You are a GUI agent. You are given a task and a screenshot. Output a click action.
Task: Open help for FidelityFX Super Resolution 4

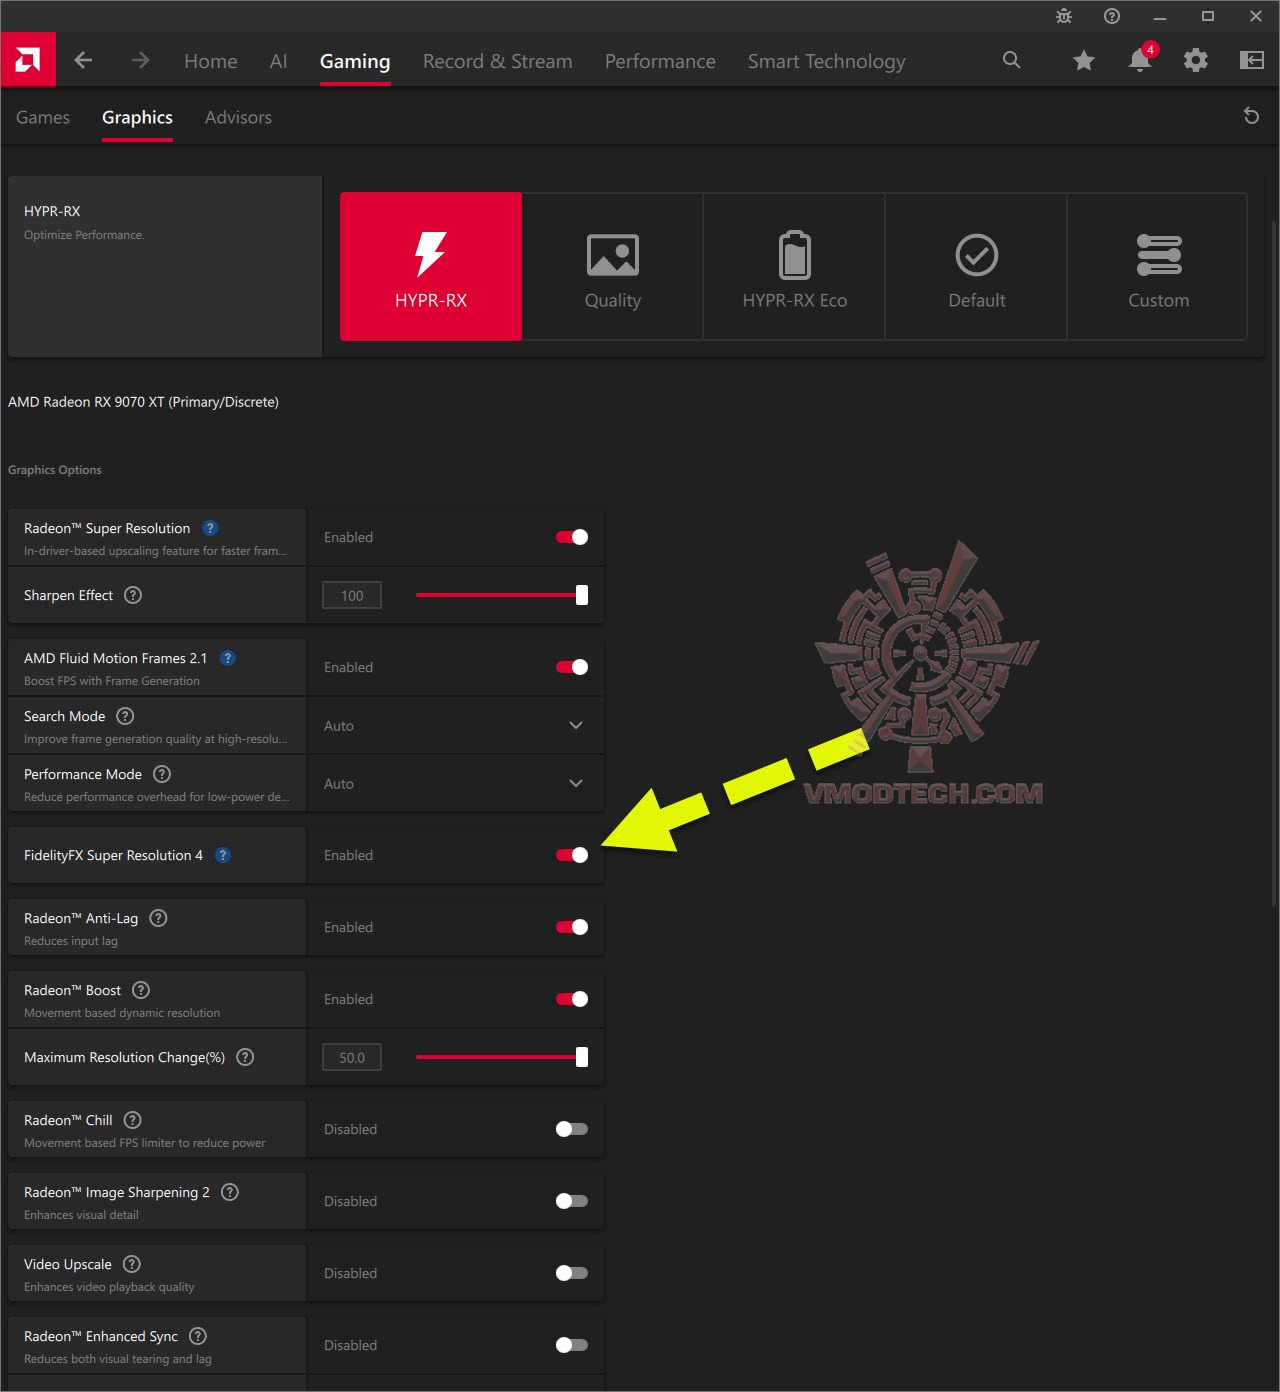pos(223,855)
